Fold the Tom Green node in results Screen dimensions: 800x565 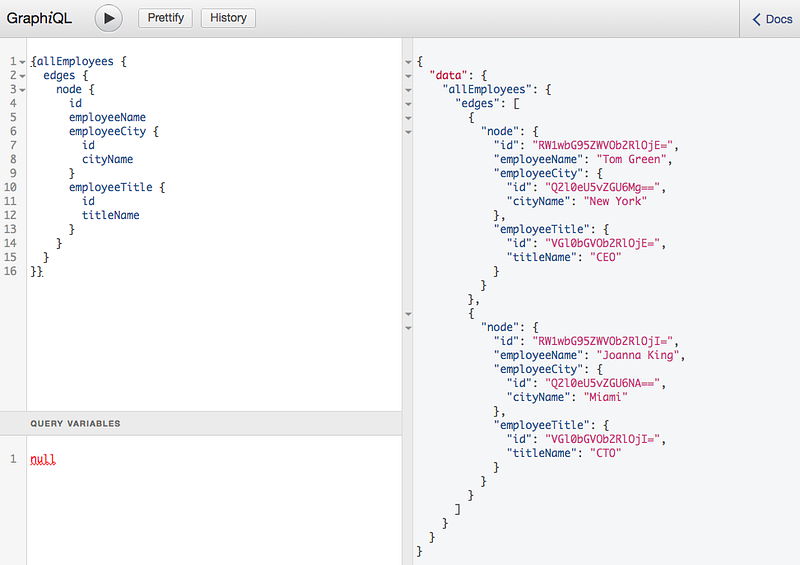click(407, 131)
